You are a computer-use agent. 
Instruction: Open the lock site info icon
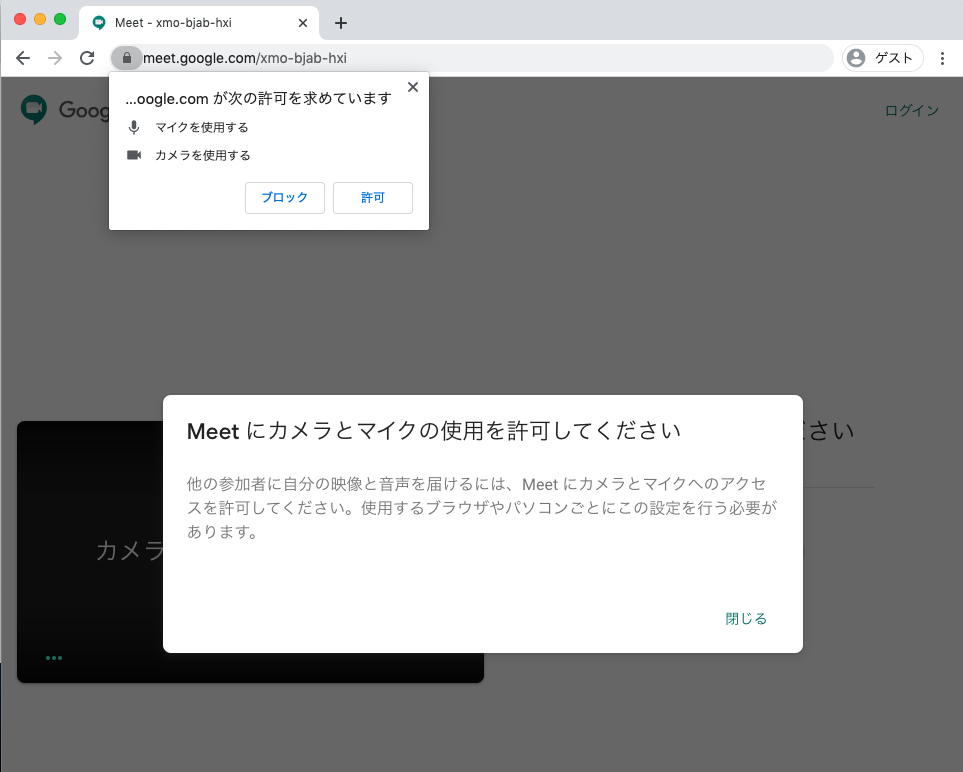127,58
